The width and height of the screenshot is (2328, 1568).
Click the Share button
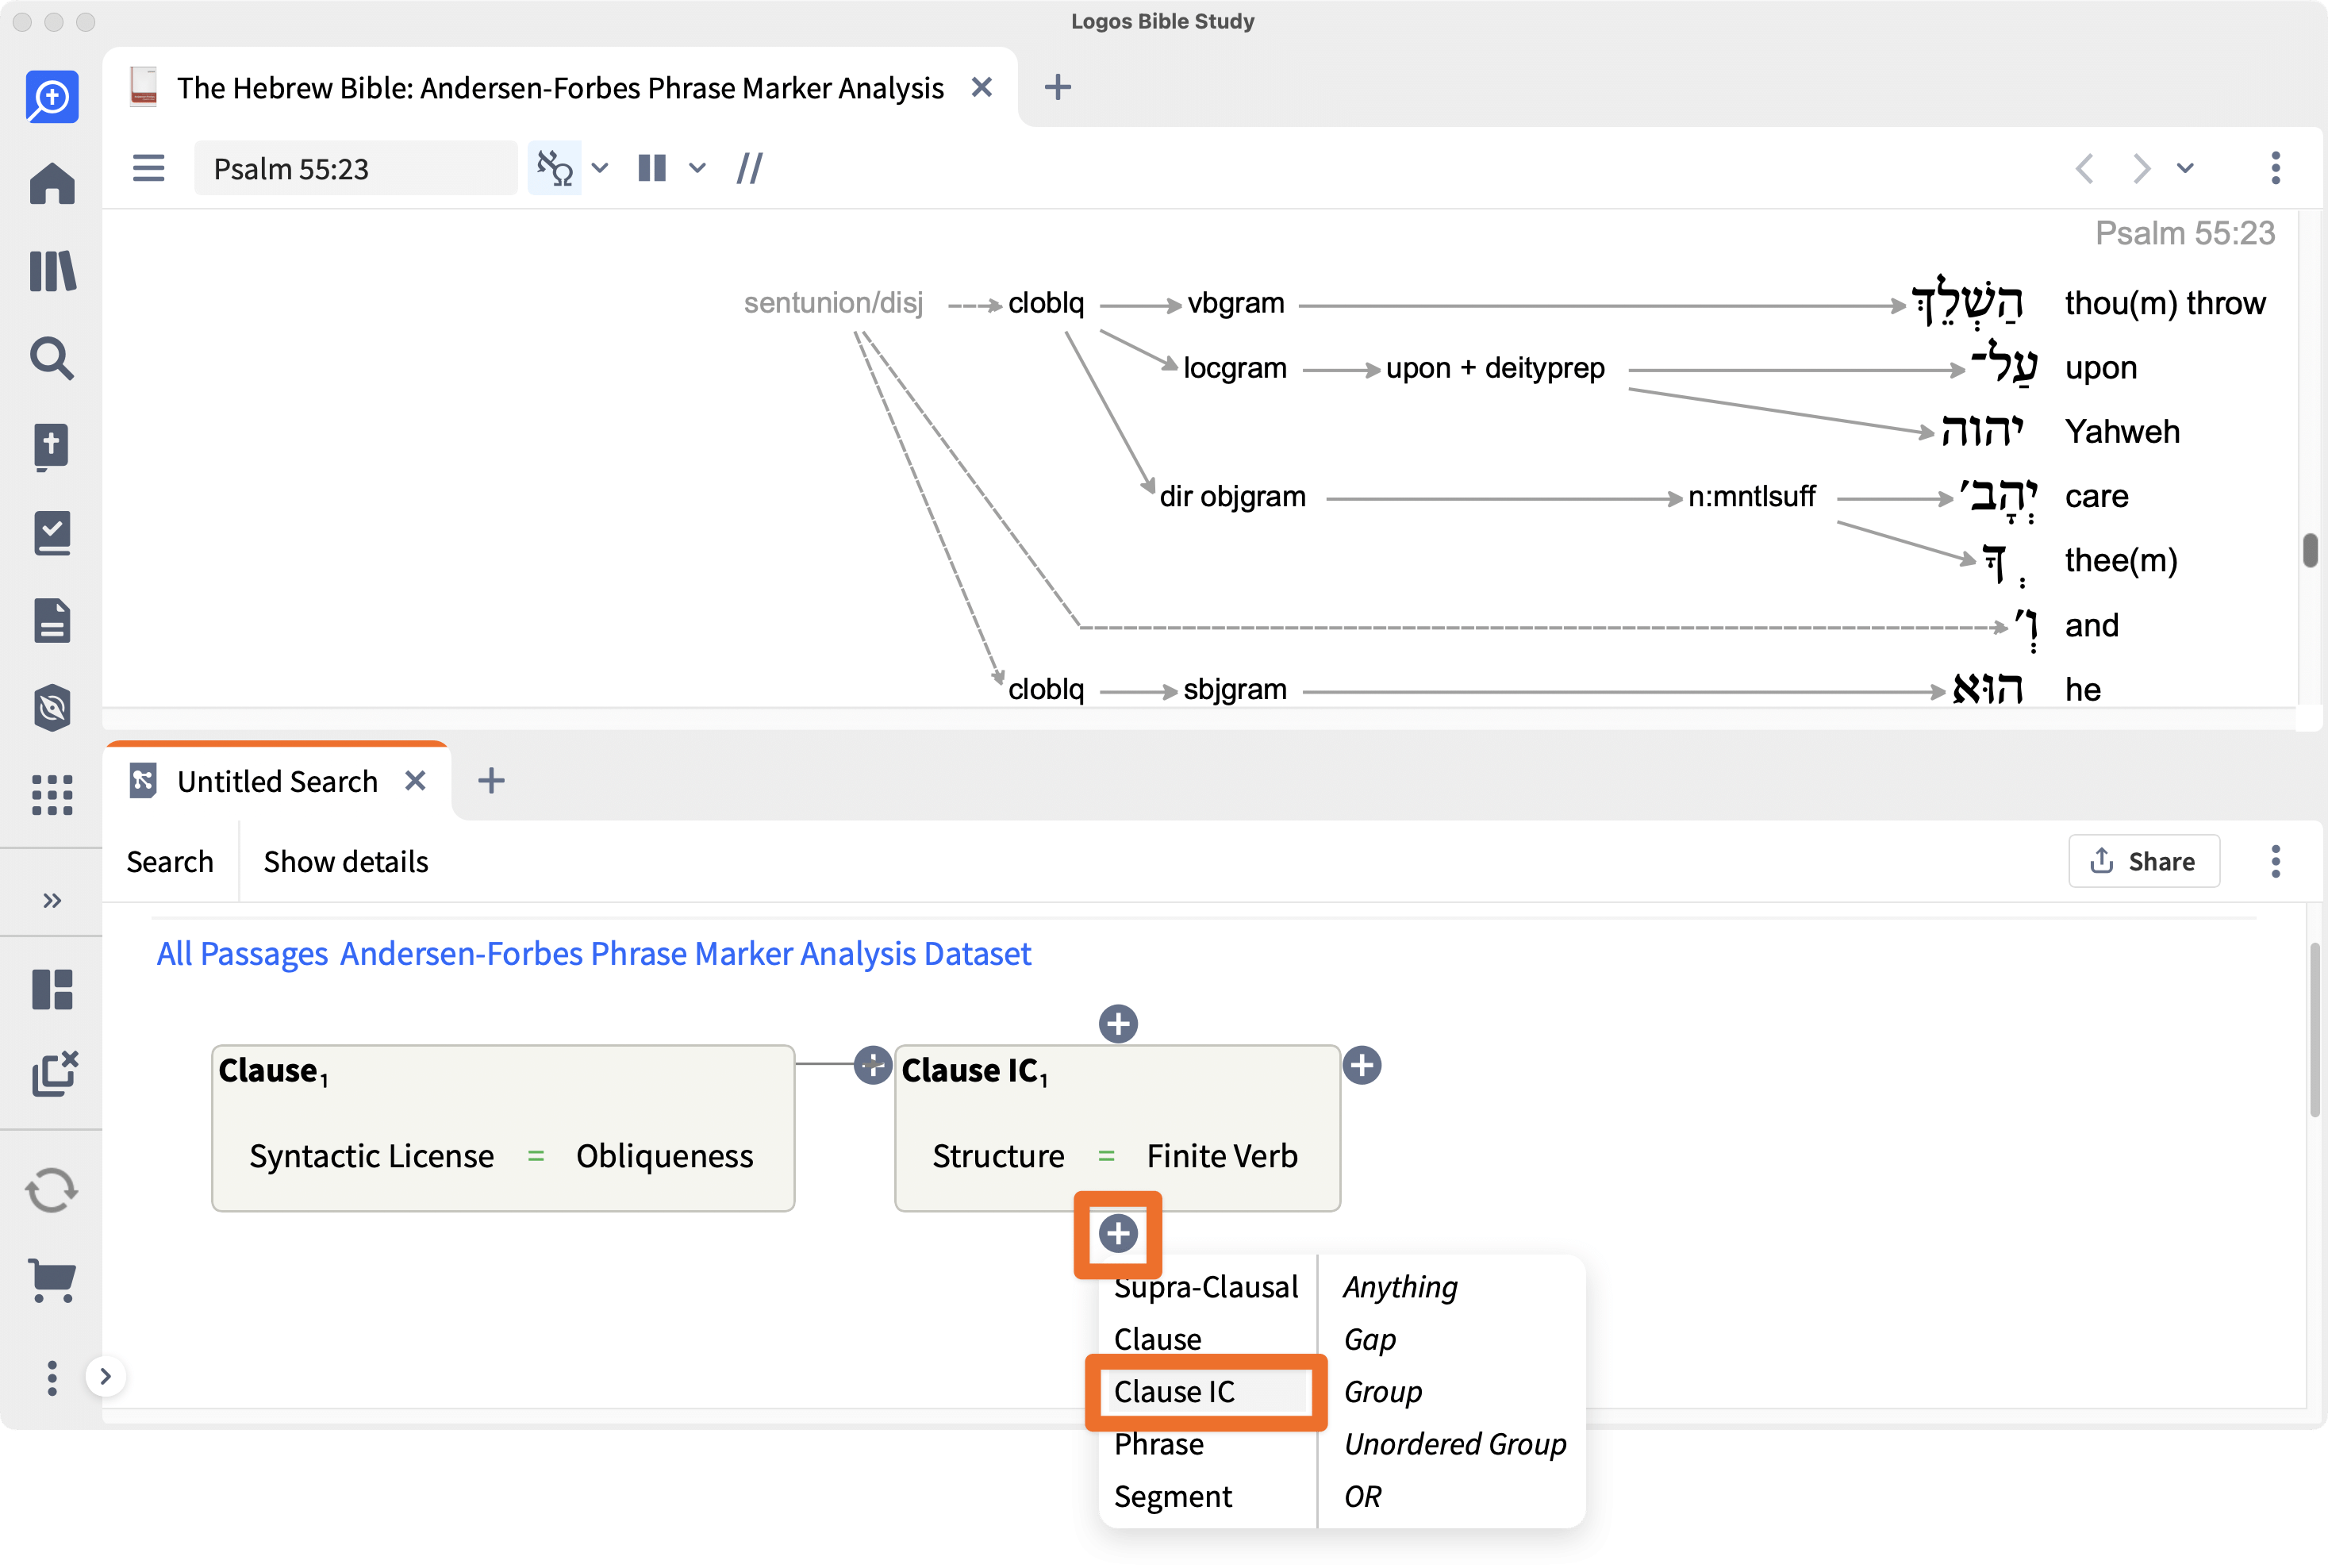(x=2144, y=862)
